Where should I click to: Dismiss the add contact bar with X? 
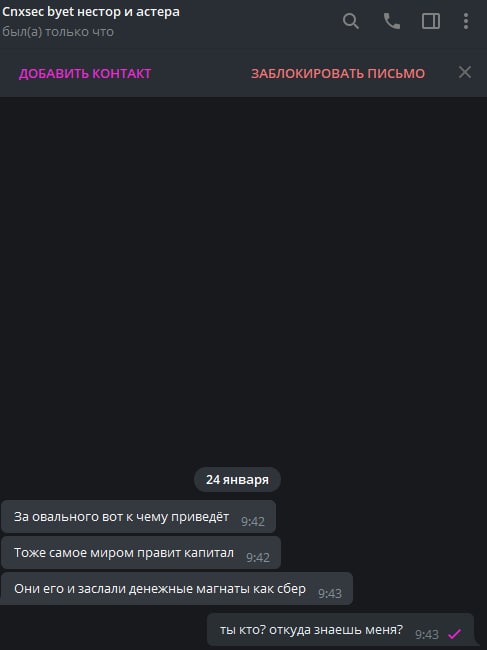(465, 72)
